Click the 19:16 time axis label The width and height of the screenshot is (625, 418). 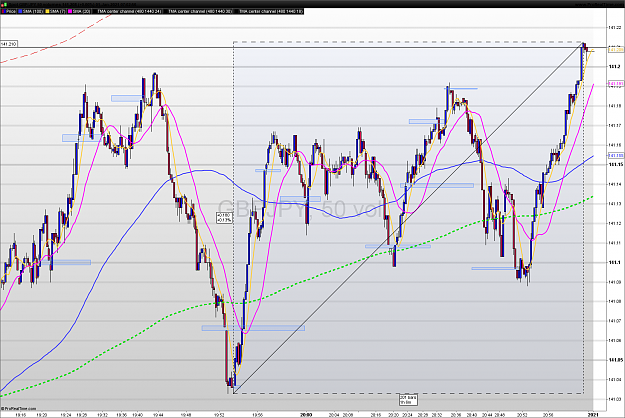(20, 415)
